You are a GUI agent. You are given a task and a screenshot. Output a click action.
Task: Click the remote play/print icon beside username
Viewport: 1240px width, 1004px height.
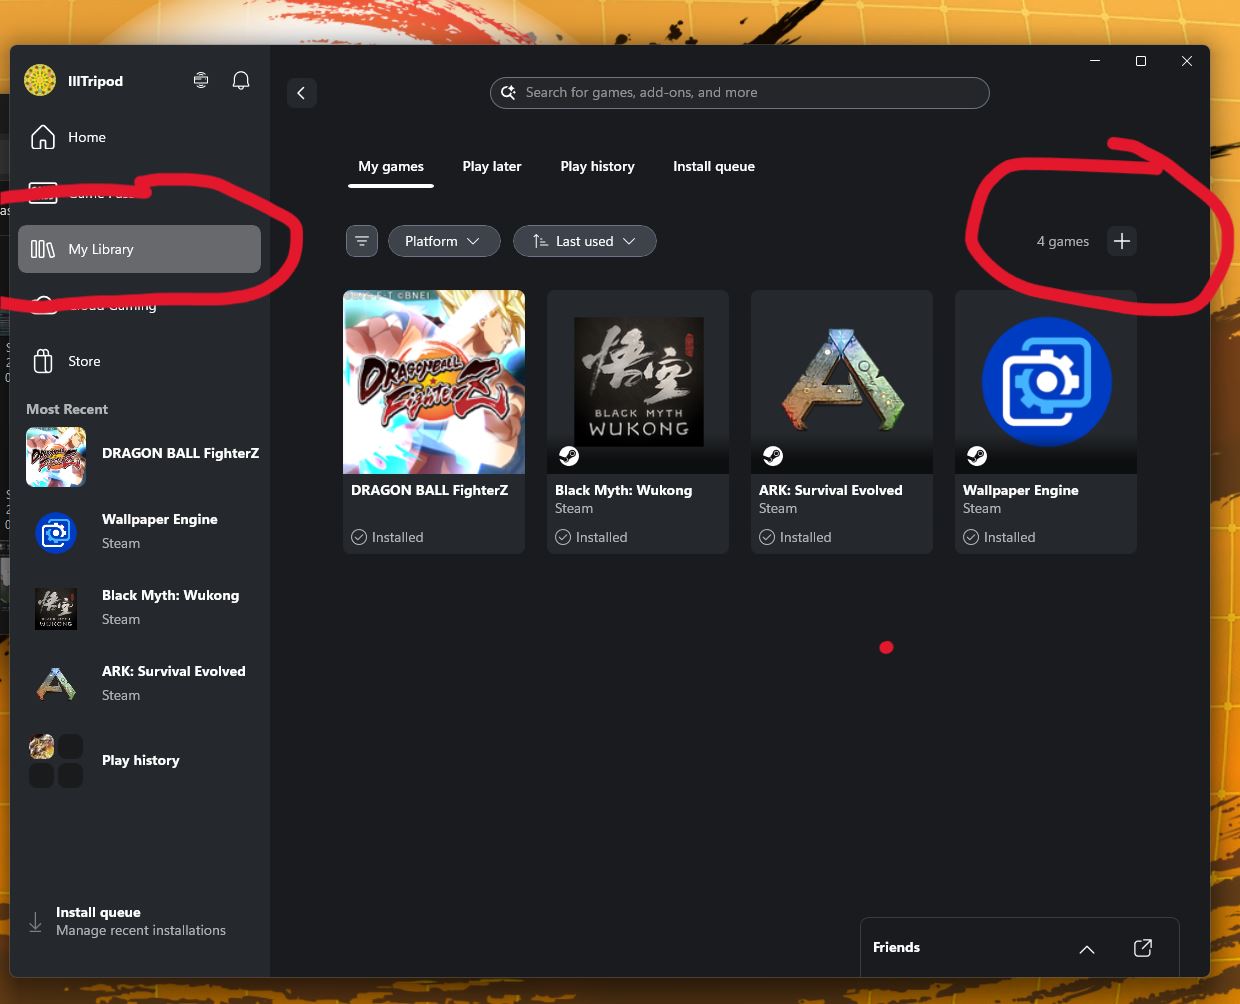click(201, 81)
